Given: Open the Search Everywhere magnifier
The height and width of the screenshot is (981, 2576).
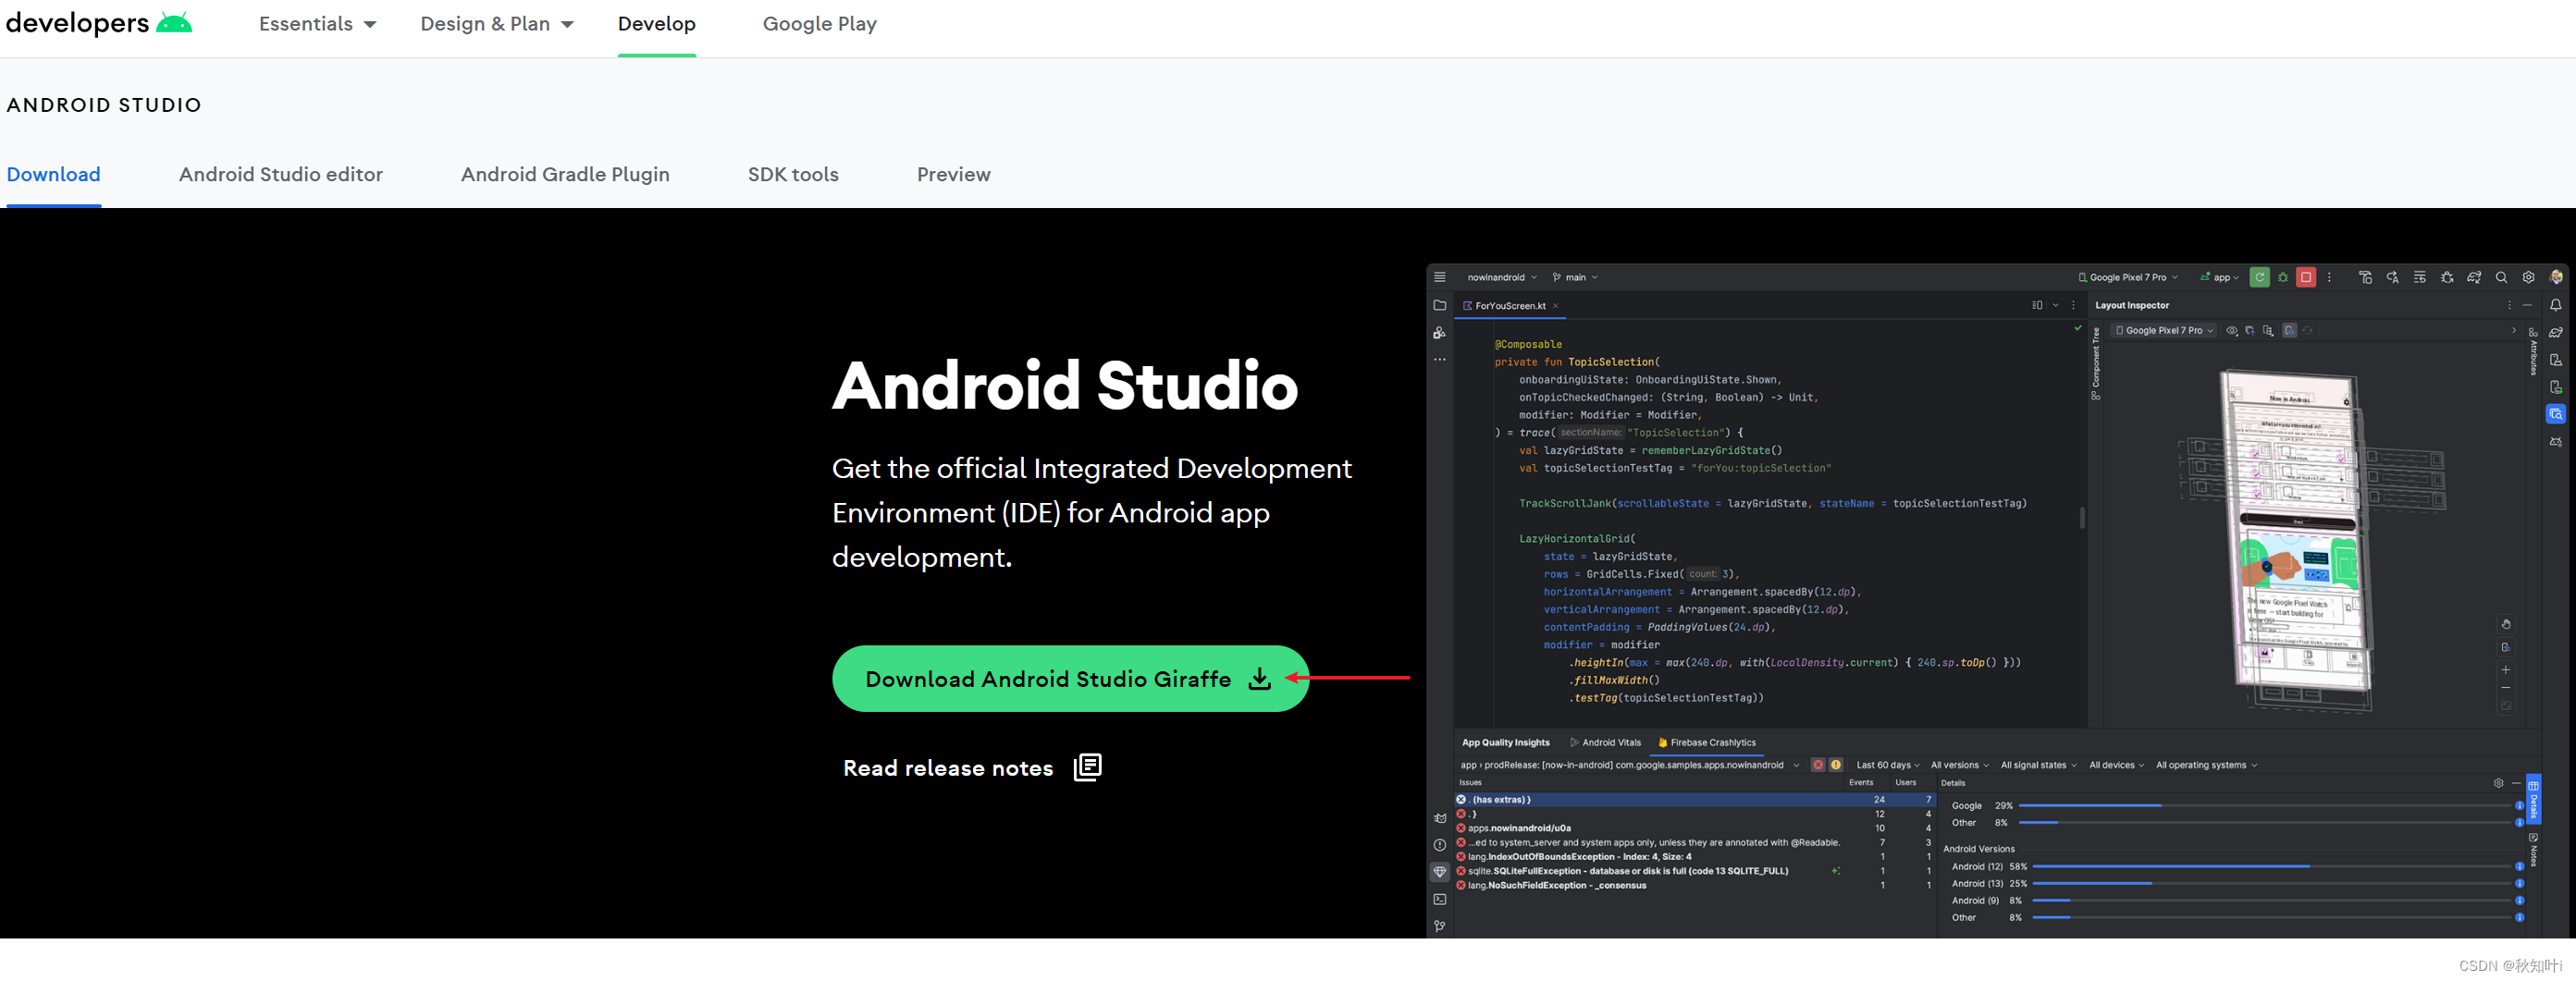Looking at the screenshot, I should click(2501, 277).
